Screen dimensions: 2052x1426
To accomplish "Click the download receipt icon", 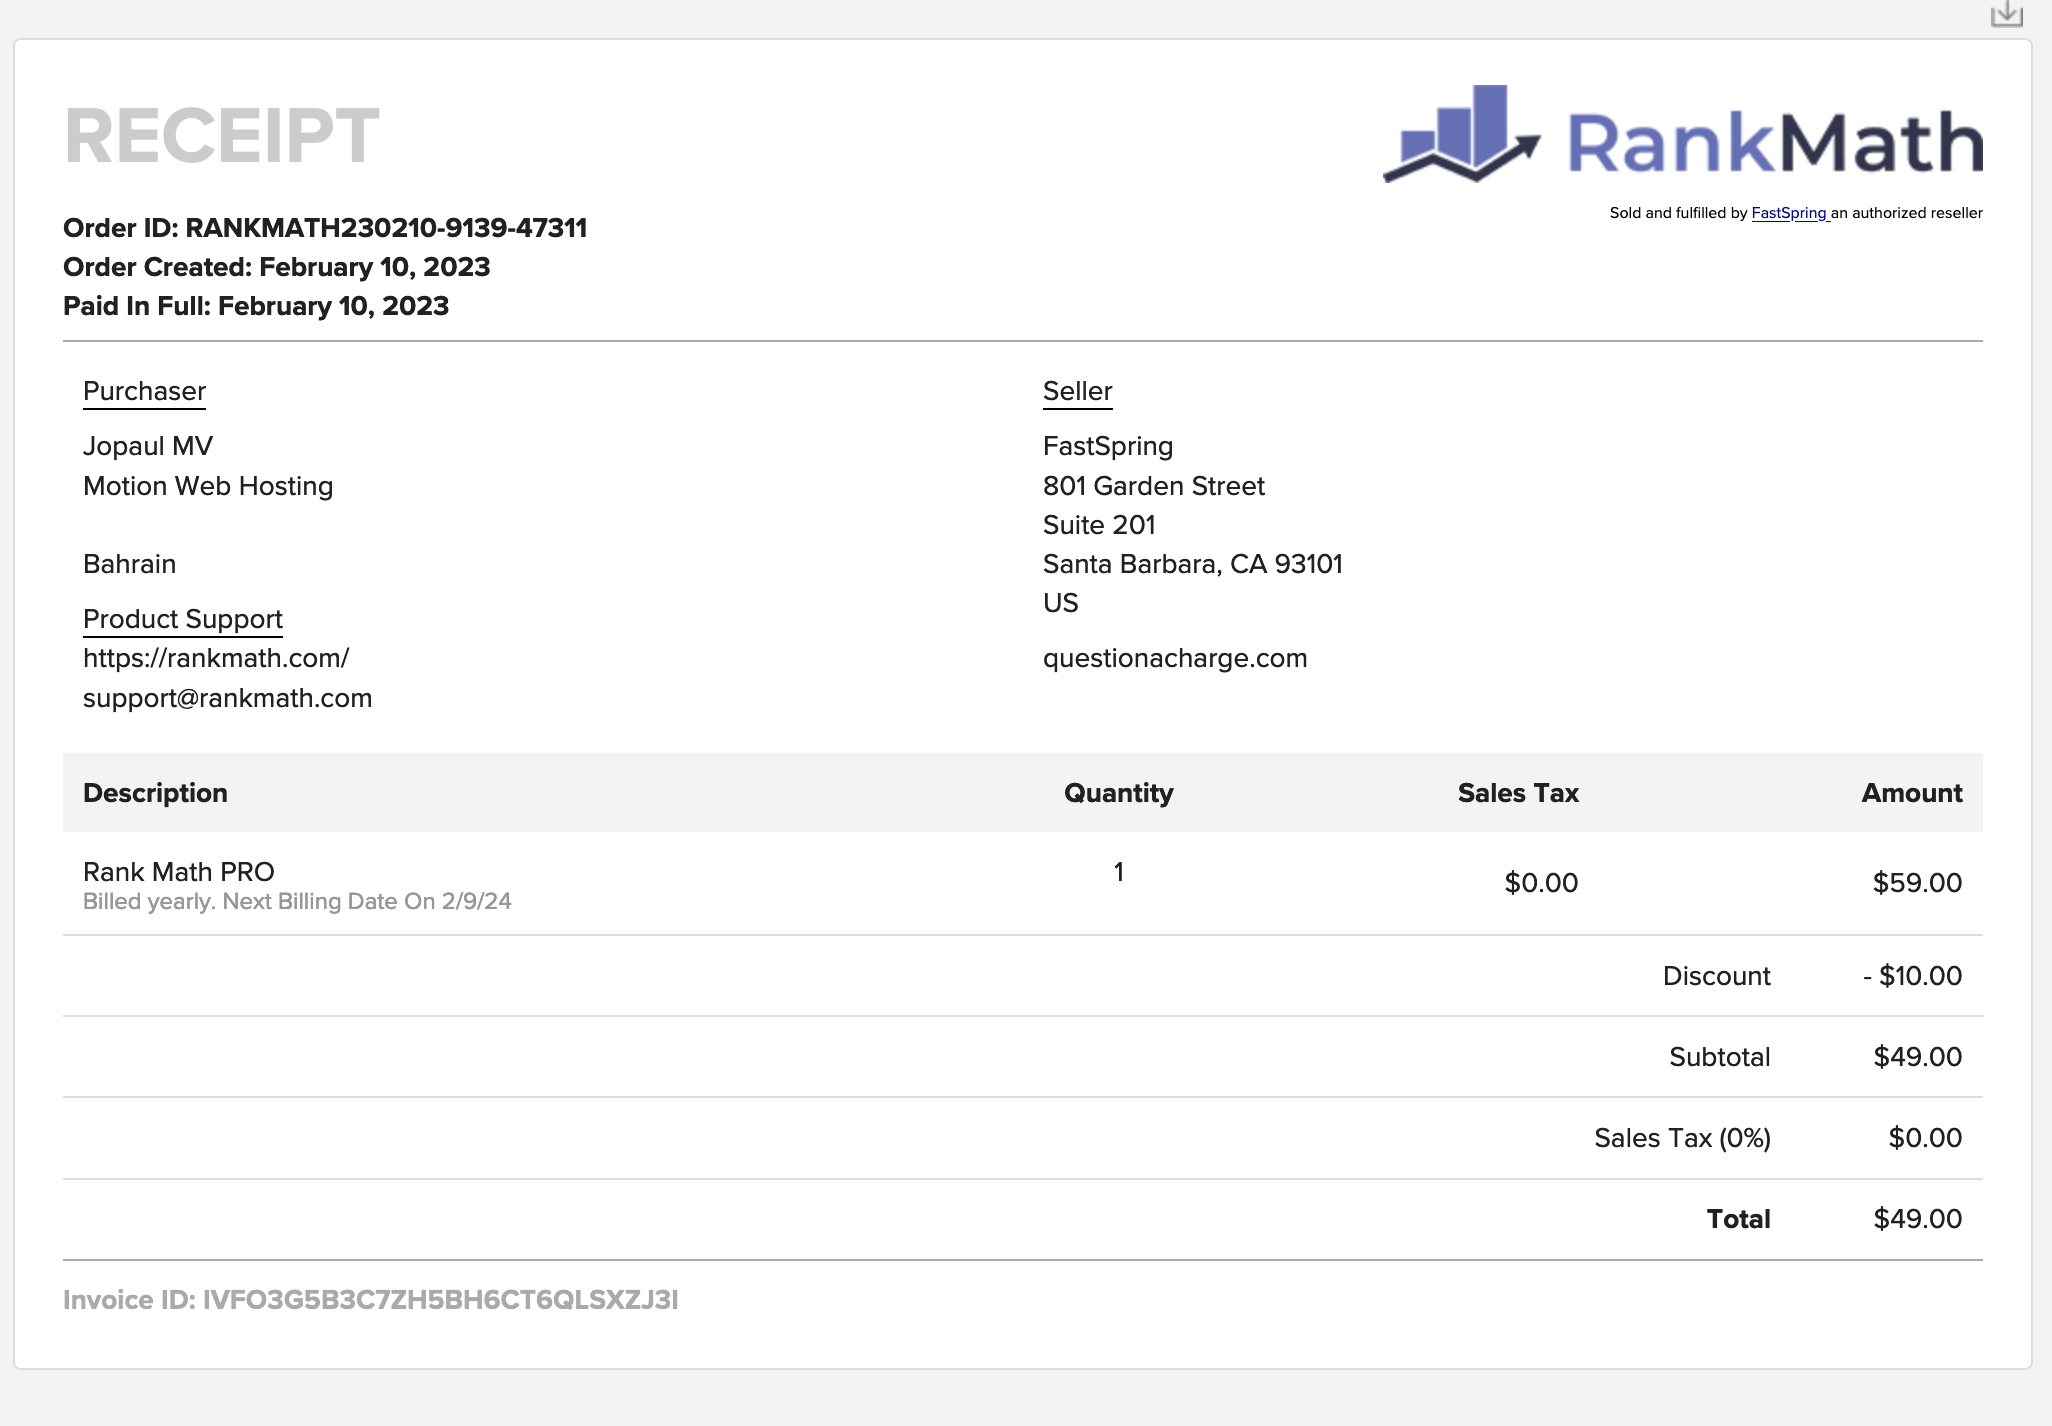I will tap(2006, 14).
